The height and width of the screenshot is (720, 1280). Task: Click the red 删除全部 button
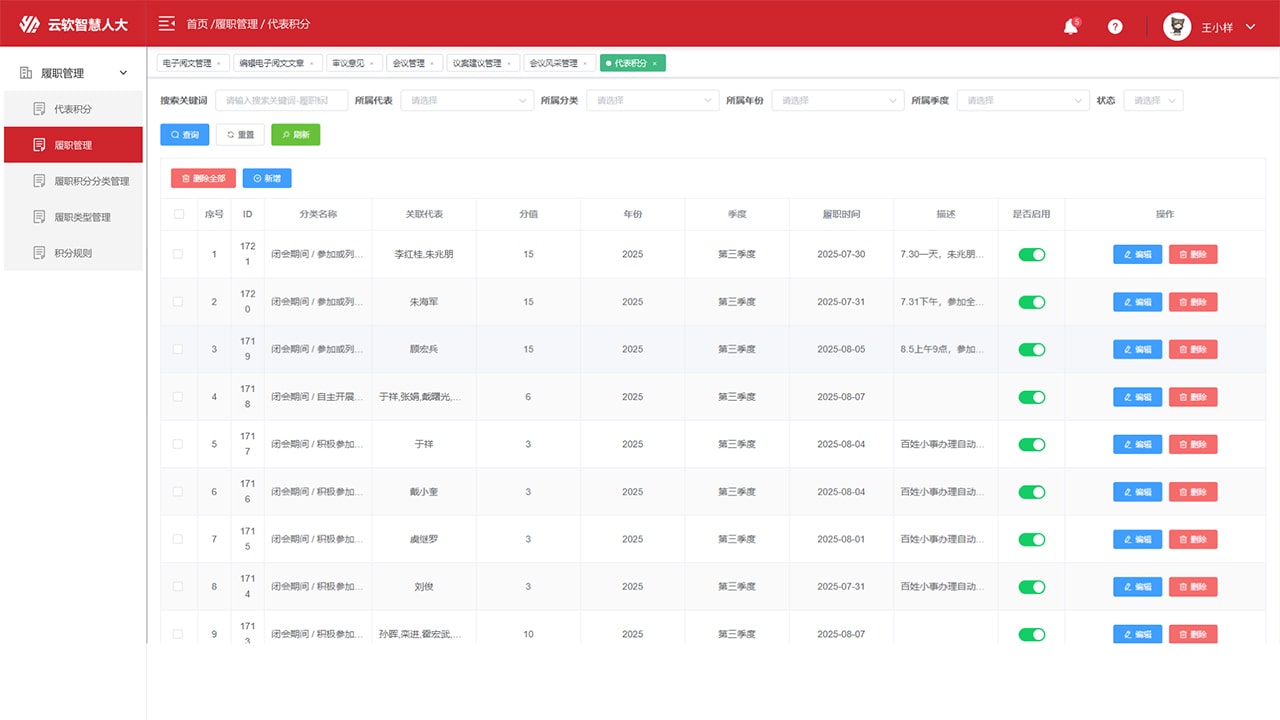point(203,178)
